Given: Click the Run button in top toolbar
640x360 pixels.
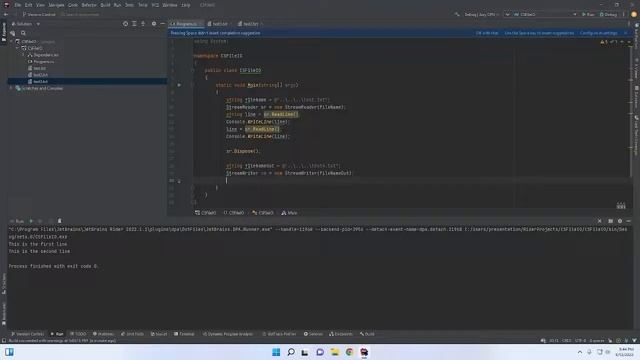Looking at the screenshot, I should tap(588, 14).
